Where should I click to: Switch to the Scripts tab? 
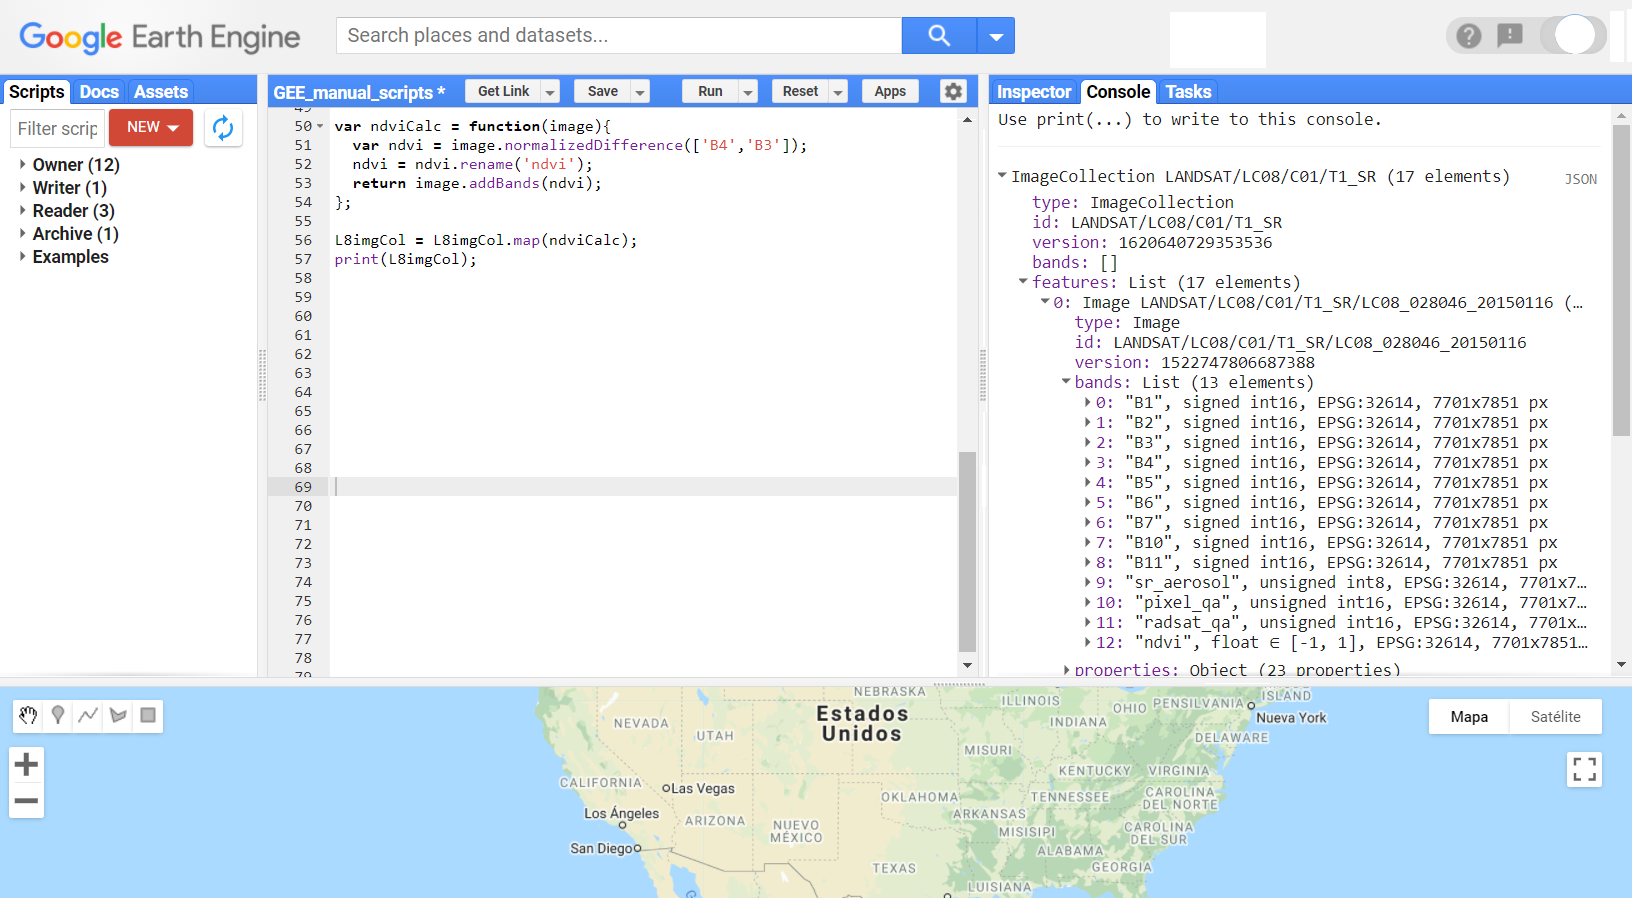37,92
